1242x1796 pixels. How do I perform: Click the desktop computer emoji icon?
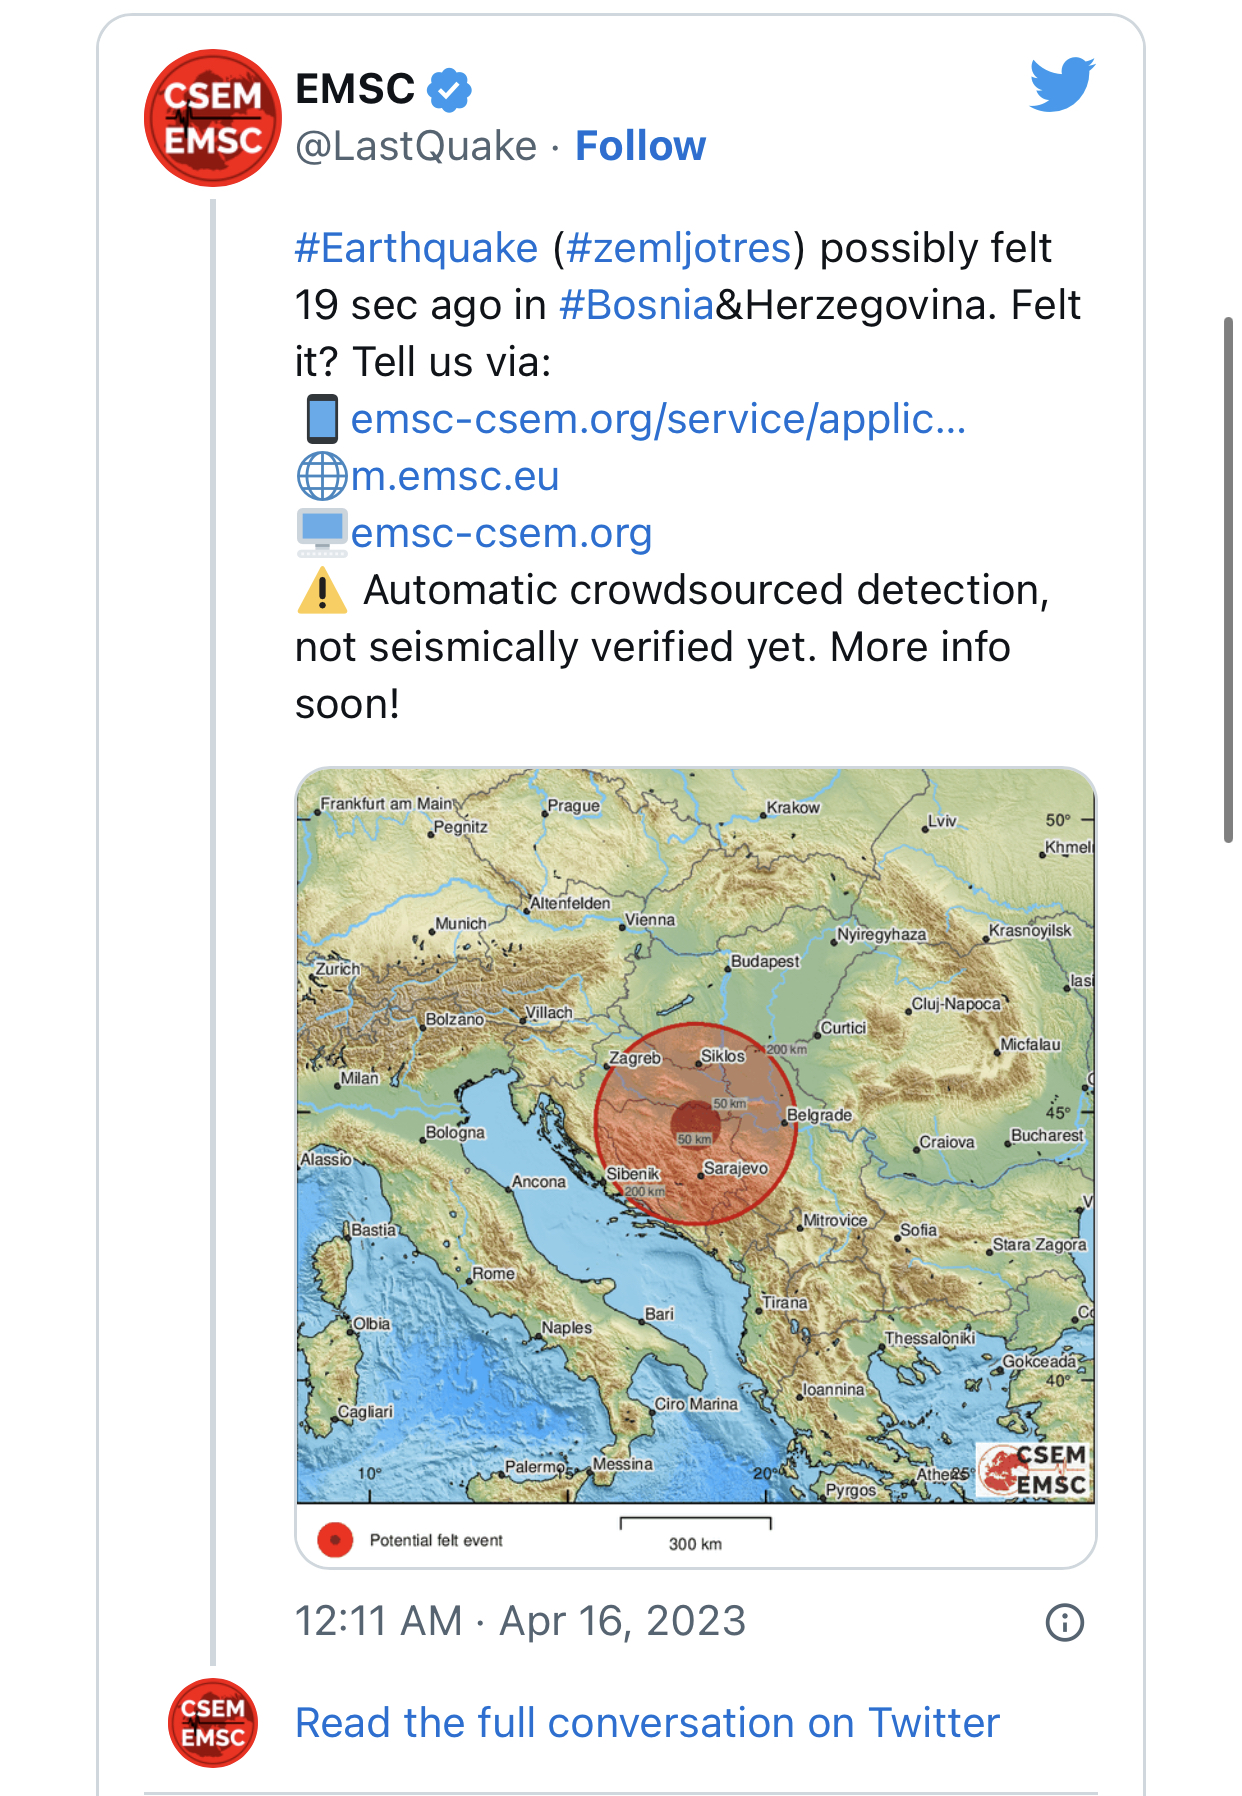coord(322,533)
